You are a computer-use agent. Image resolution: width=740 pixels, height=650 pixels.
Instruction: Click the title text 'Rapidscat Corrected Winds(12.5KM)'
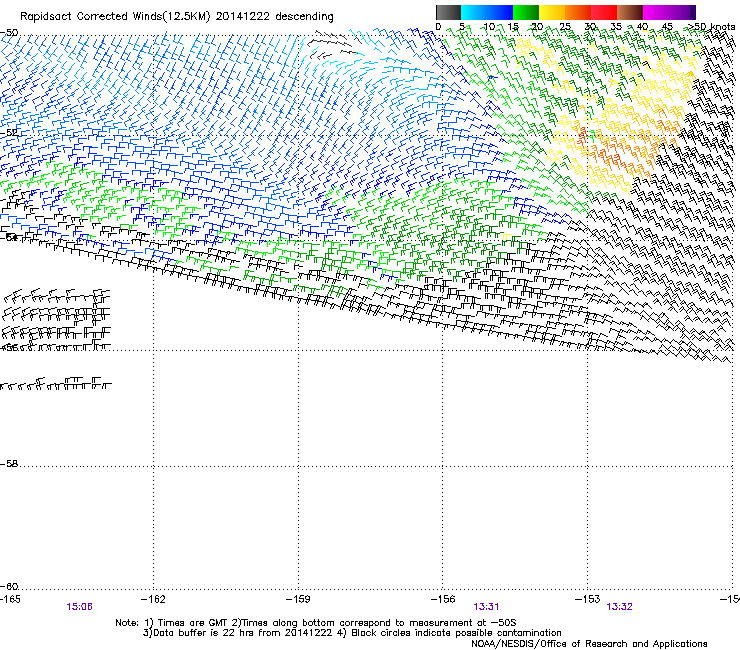[x=115, y=17]
